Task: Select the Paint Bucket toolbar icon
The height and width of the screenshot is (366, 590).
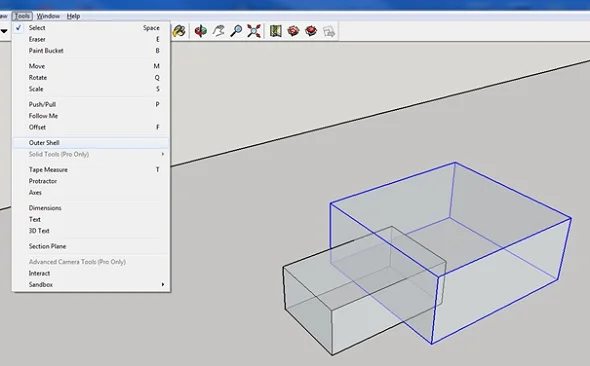Action: tap(179, 31)
